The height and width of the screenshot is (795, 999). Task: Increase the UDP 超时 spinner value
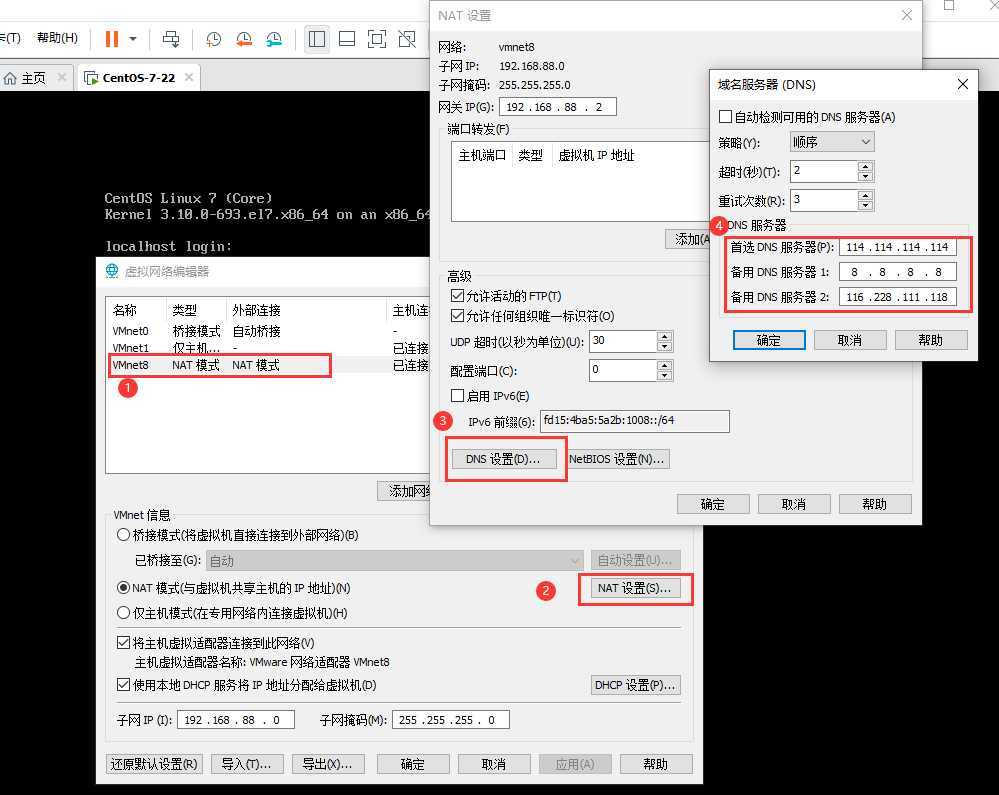[x=665, y=336]
